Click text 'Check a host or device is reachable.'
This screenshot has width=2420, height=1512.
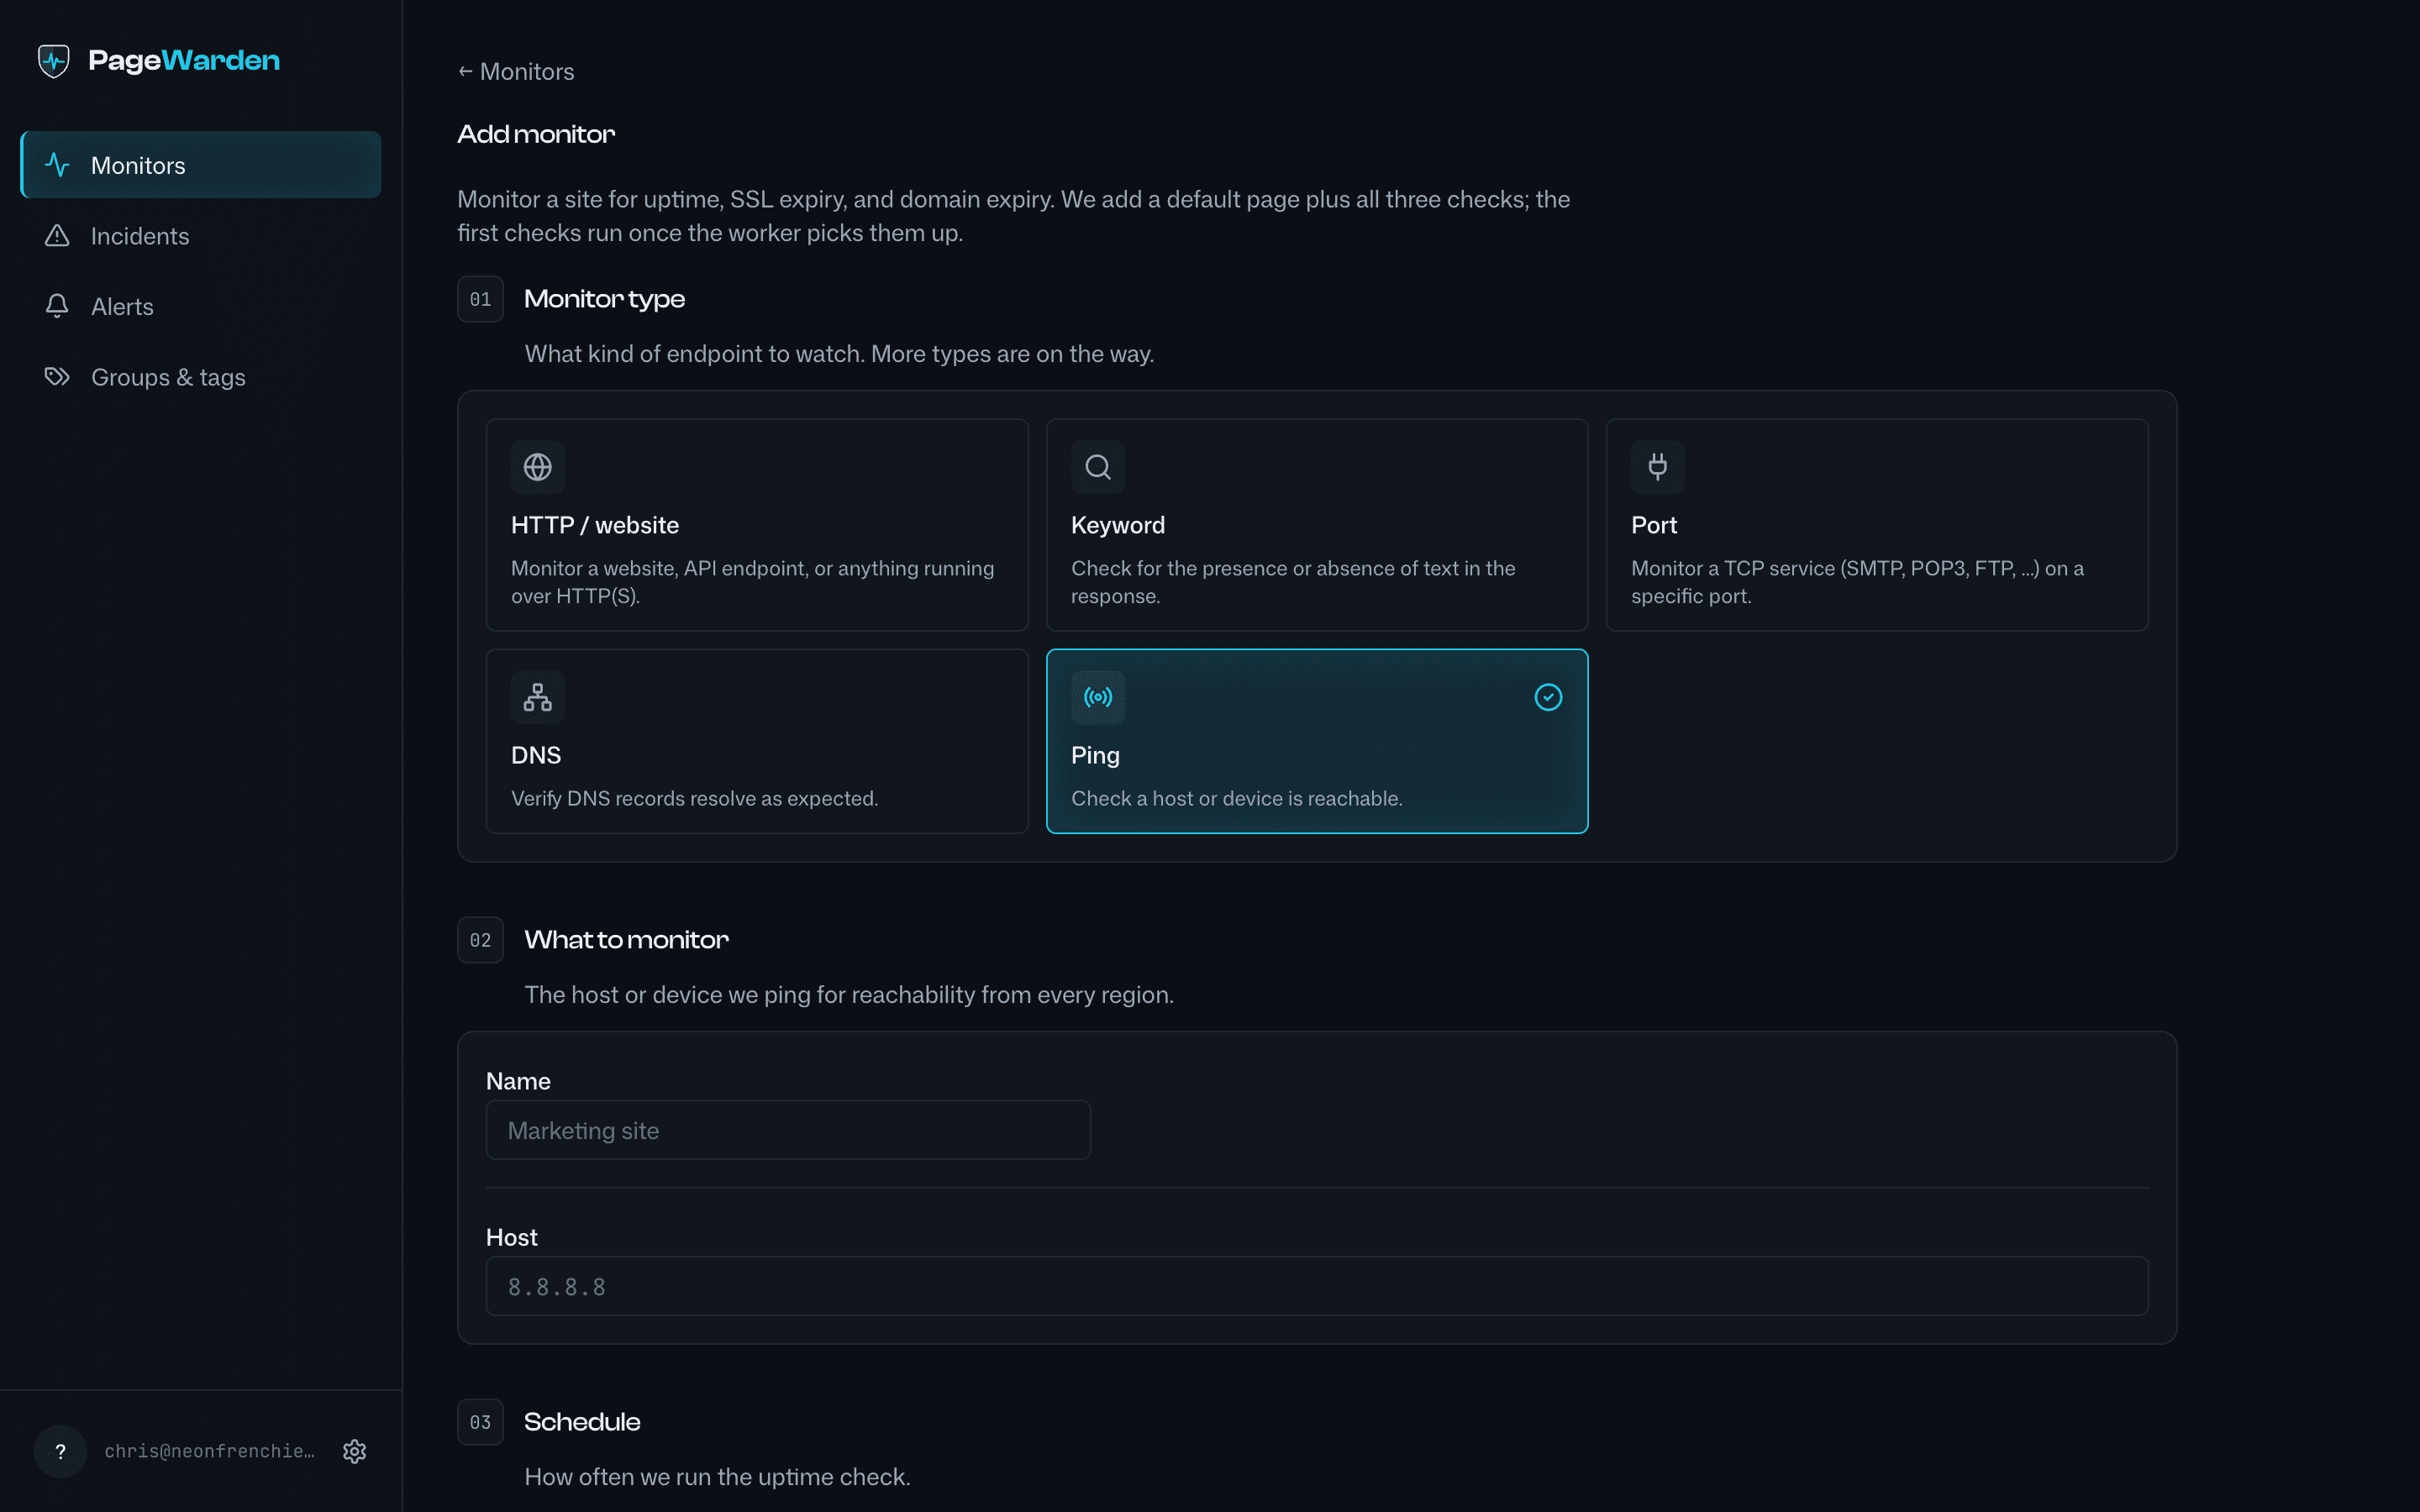pyautogui.click(x=1237, y=798)
